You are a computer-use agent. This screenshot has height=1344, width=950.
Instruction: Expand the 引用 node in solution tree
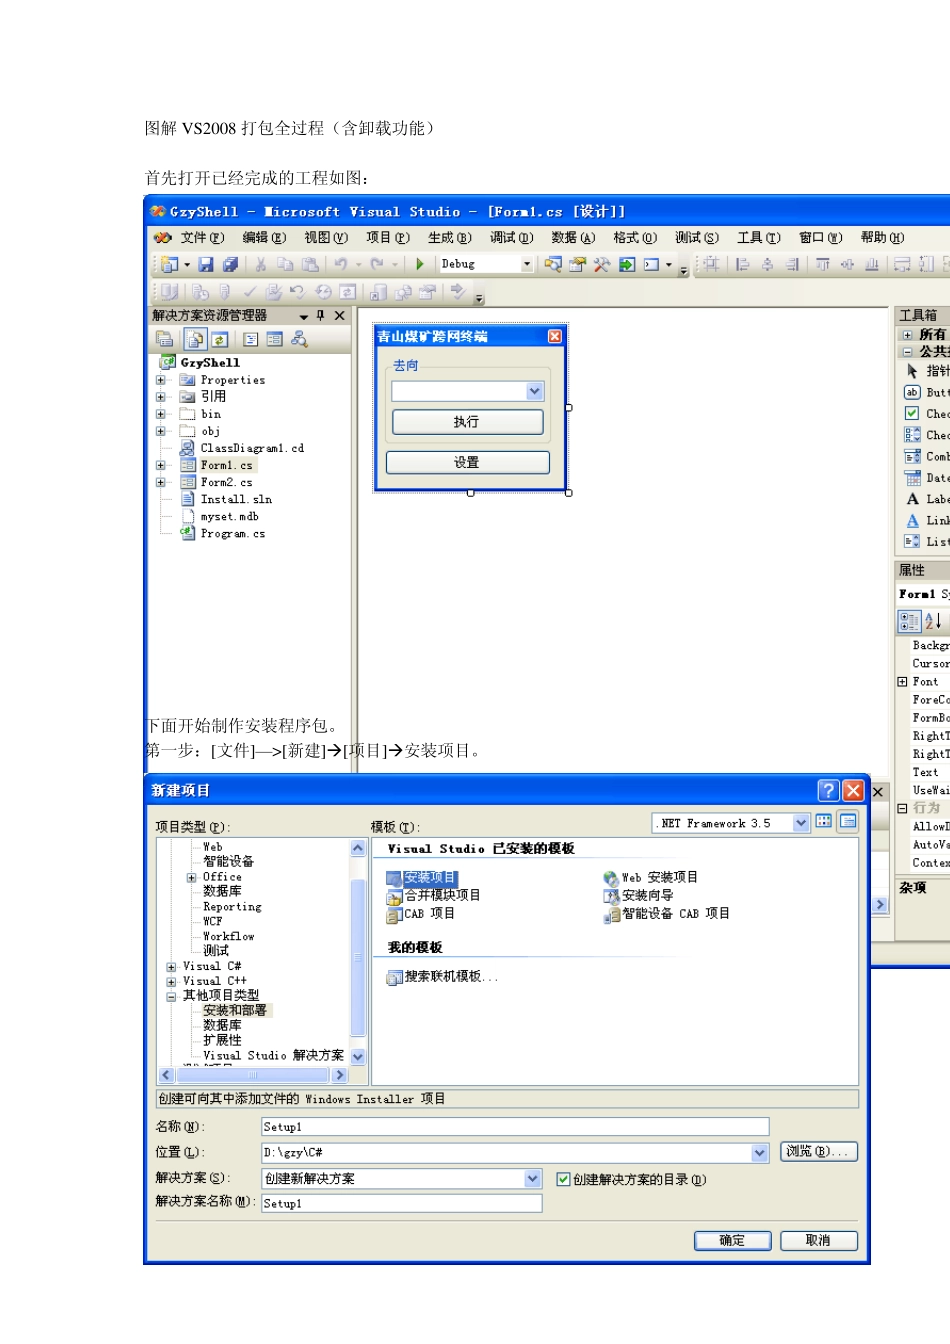160,397
